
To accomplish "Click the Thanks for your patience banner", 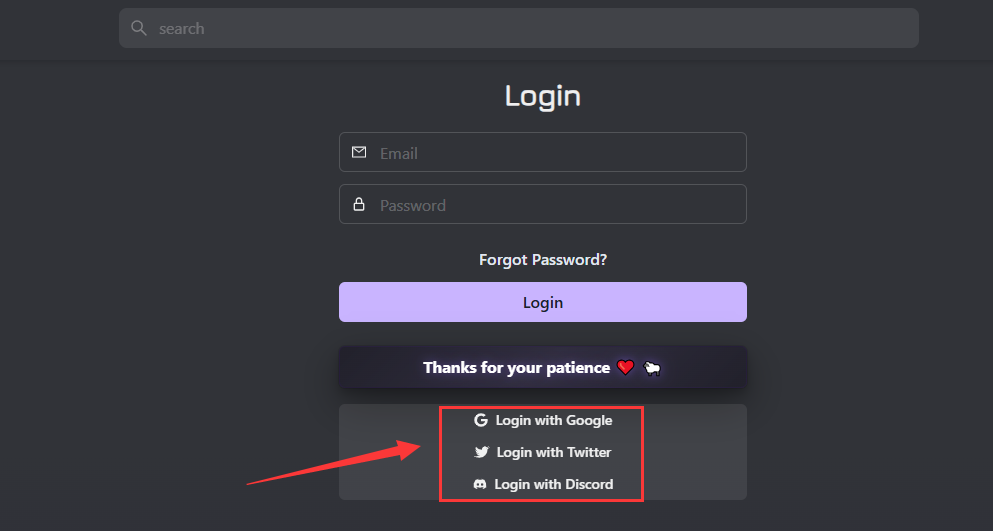I will 543,367.
